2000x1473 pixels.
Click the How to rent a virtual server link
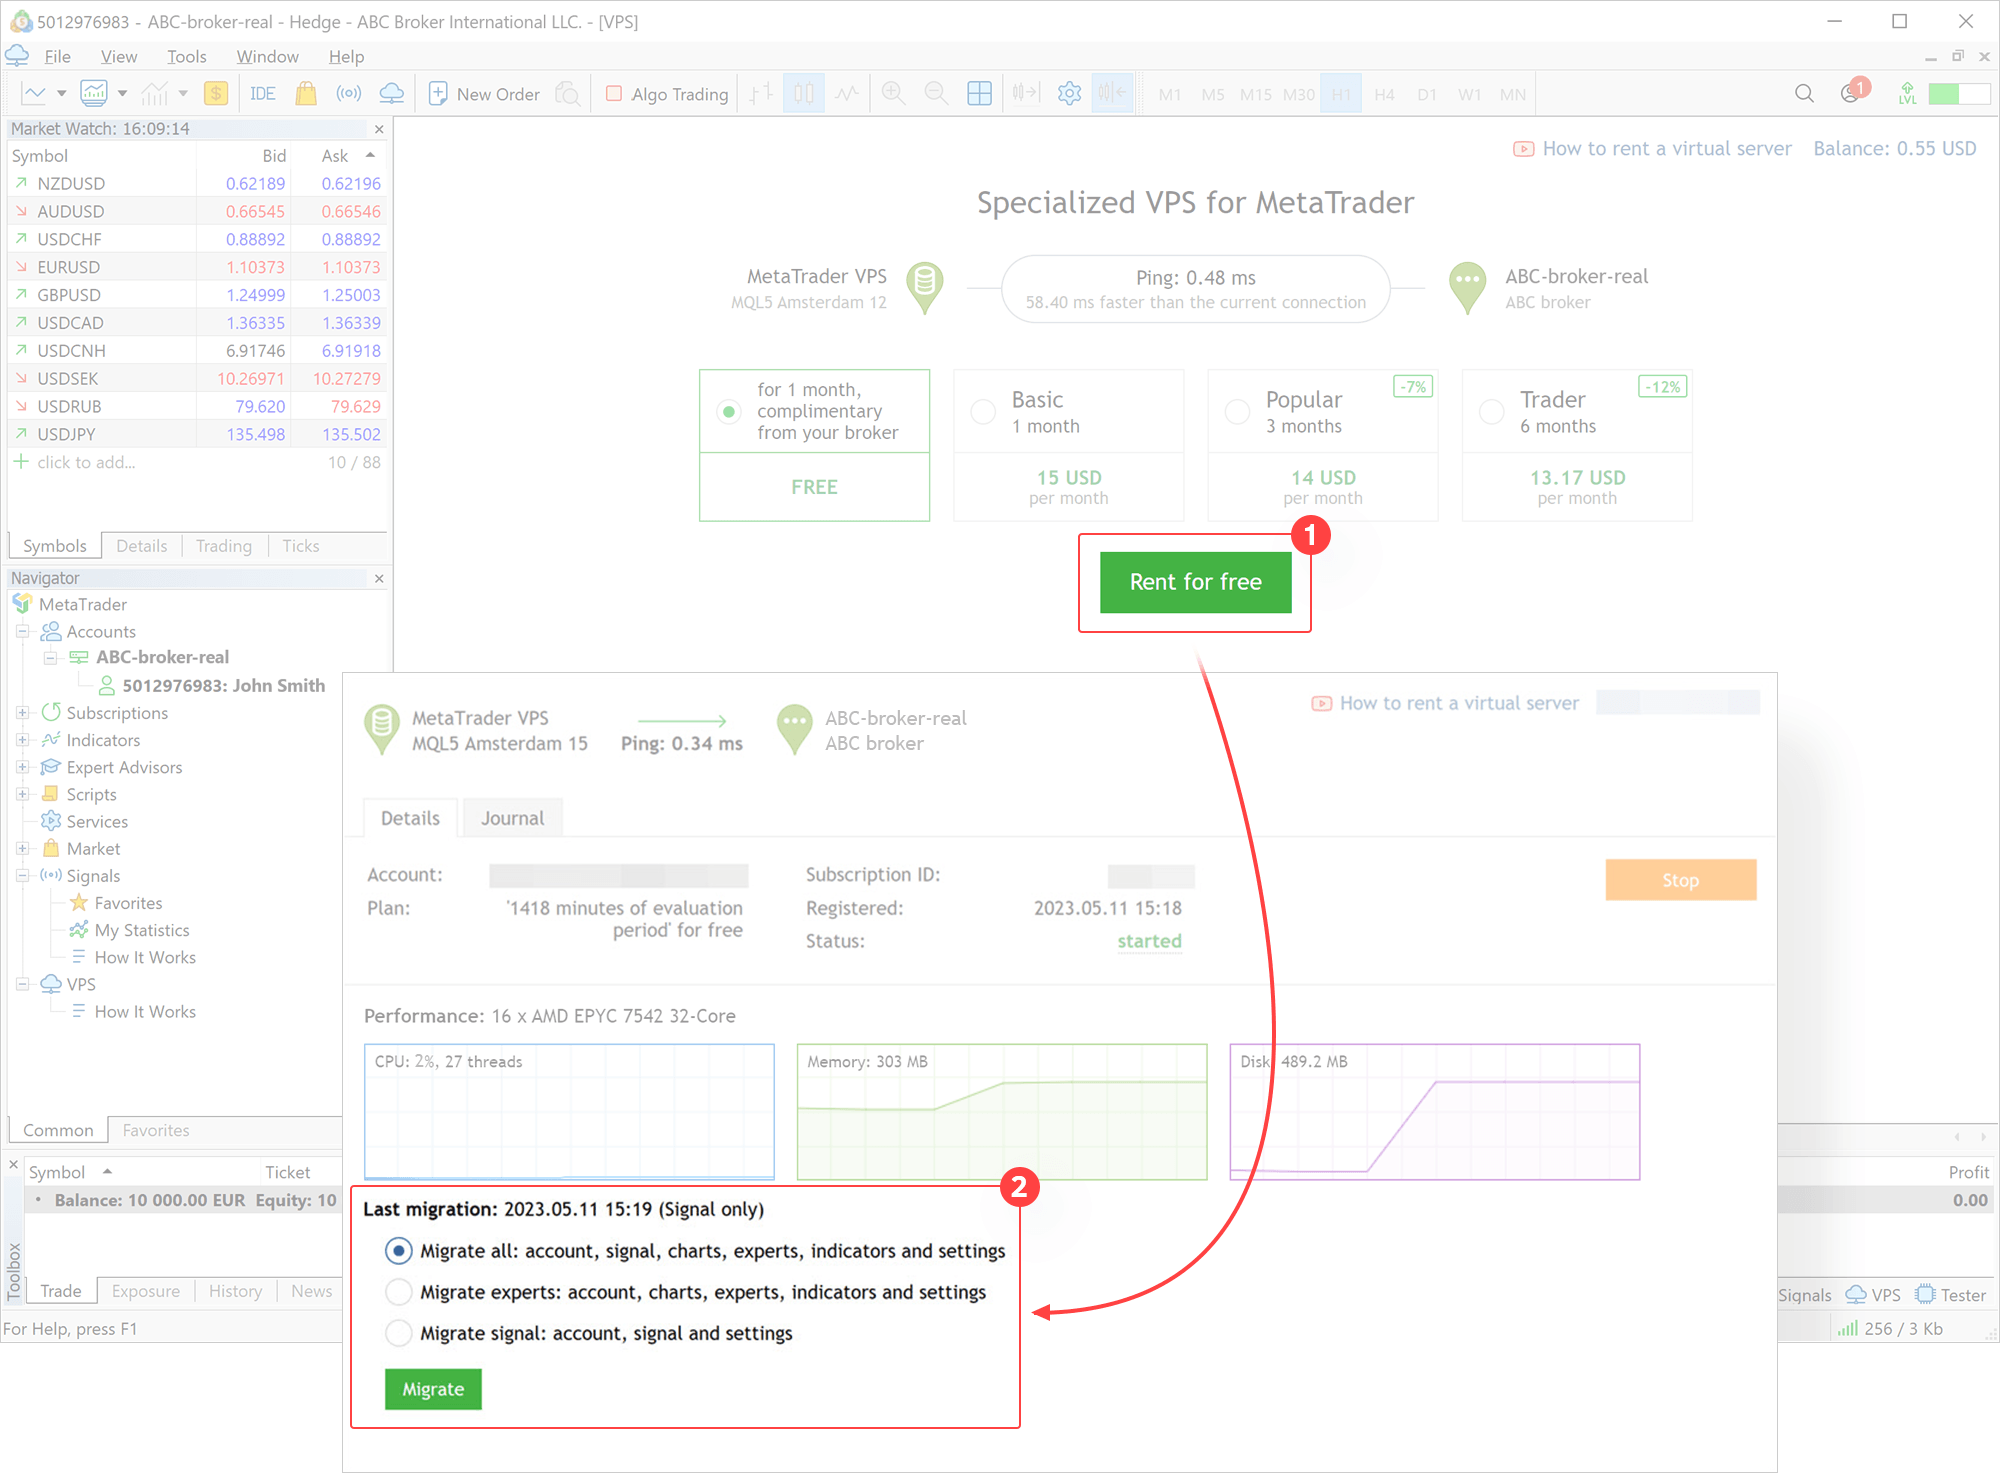pyautogui.click(x=1652, y=147)
